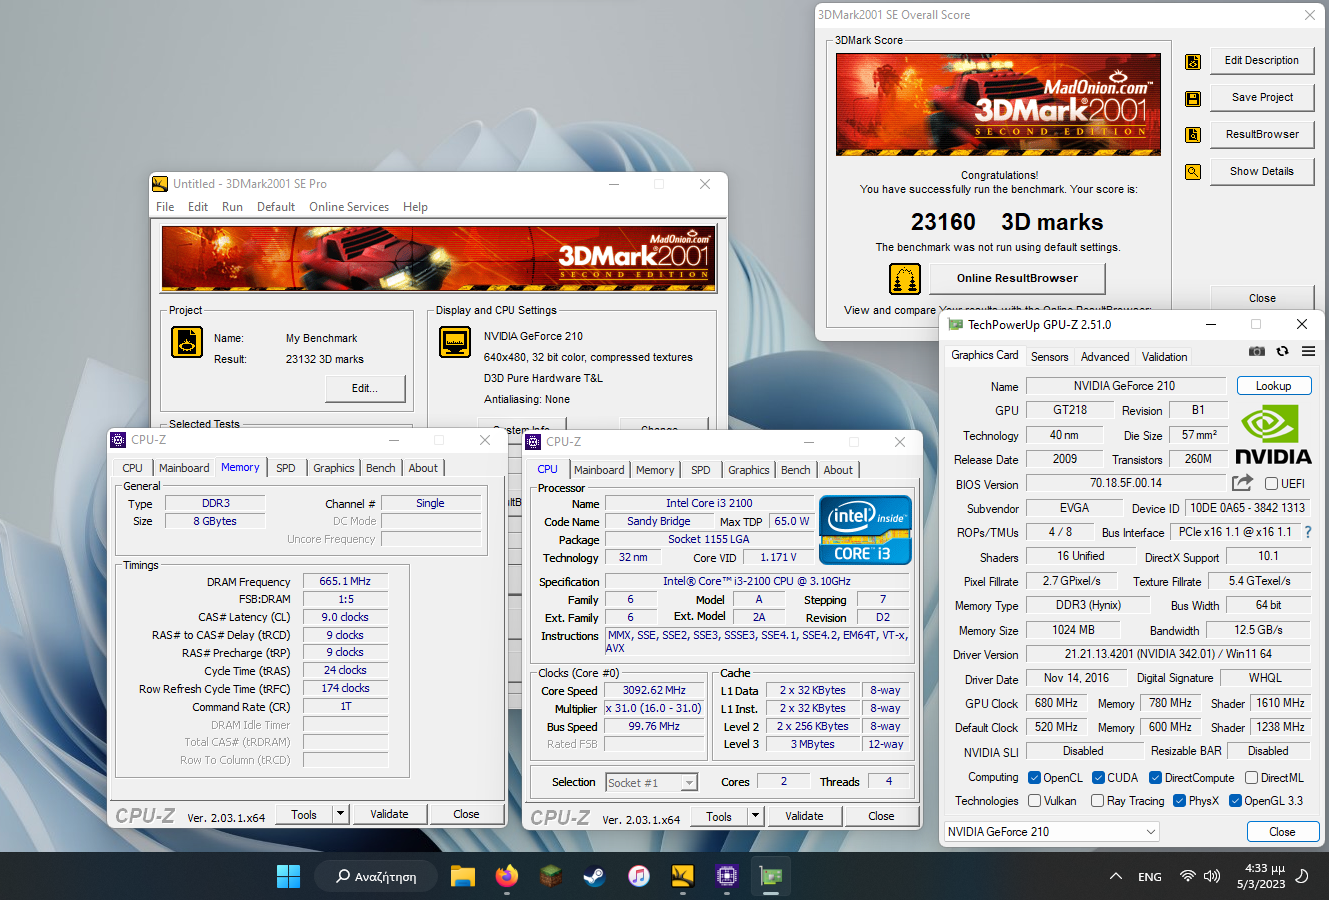The width and height of the screenshot is (1329, 900).
Task: Click Validate in CPU-Z Memory window
Action: tap(389, 814)
